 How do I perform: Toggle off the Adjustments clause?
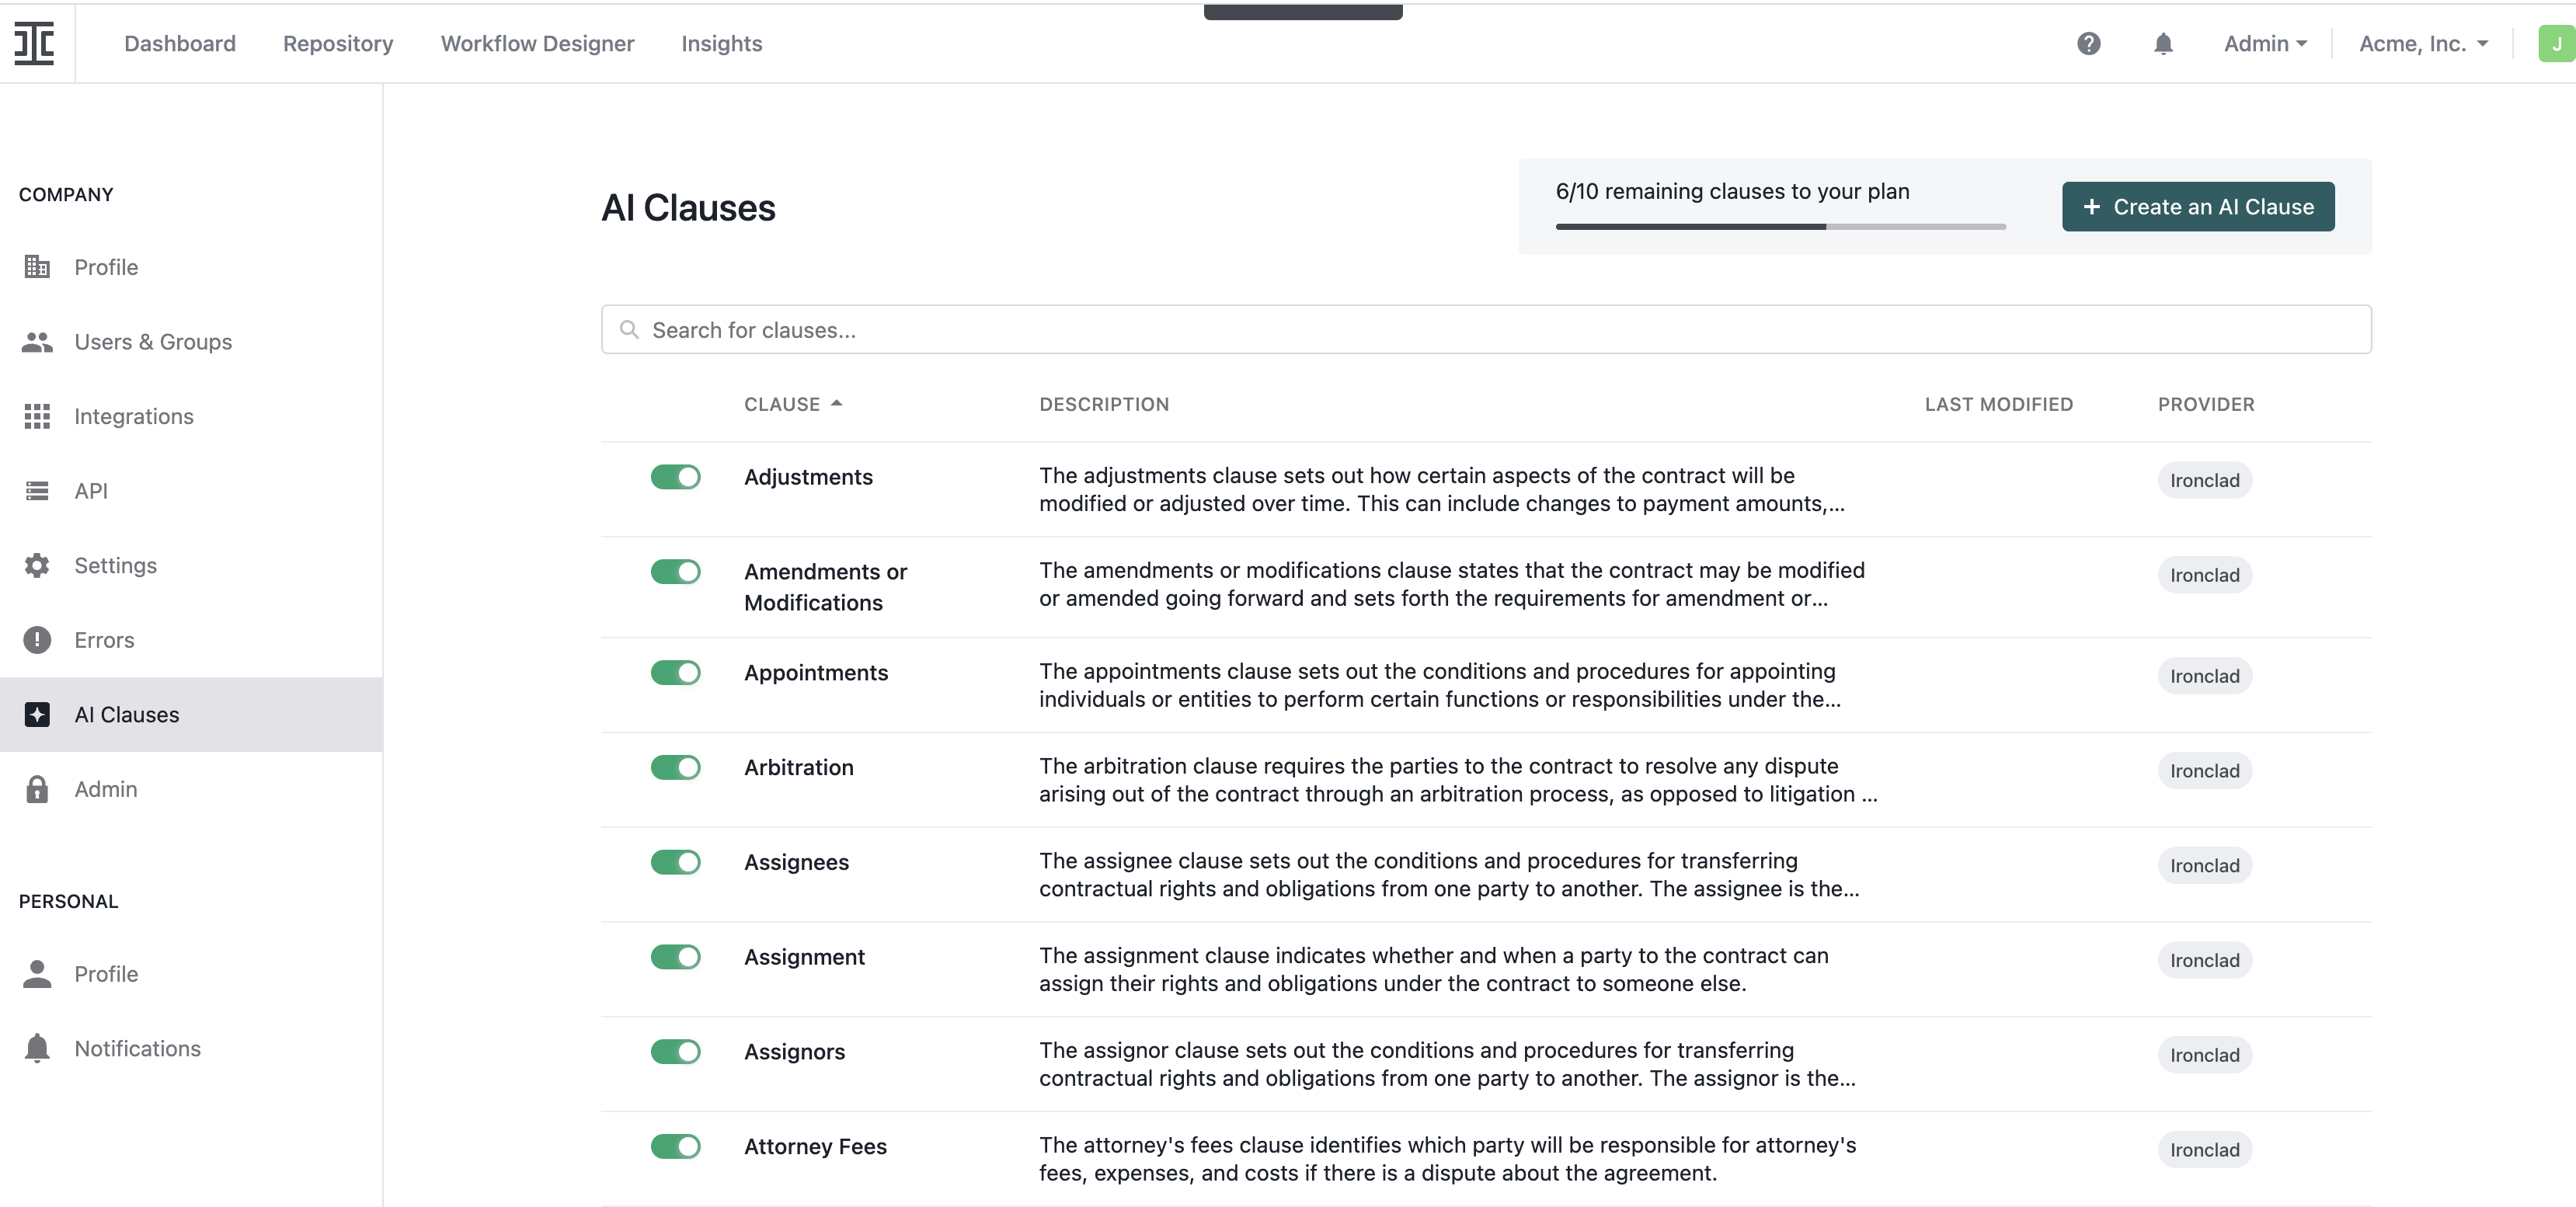point(675,477)
